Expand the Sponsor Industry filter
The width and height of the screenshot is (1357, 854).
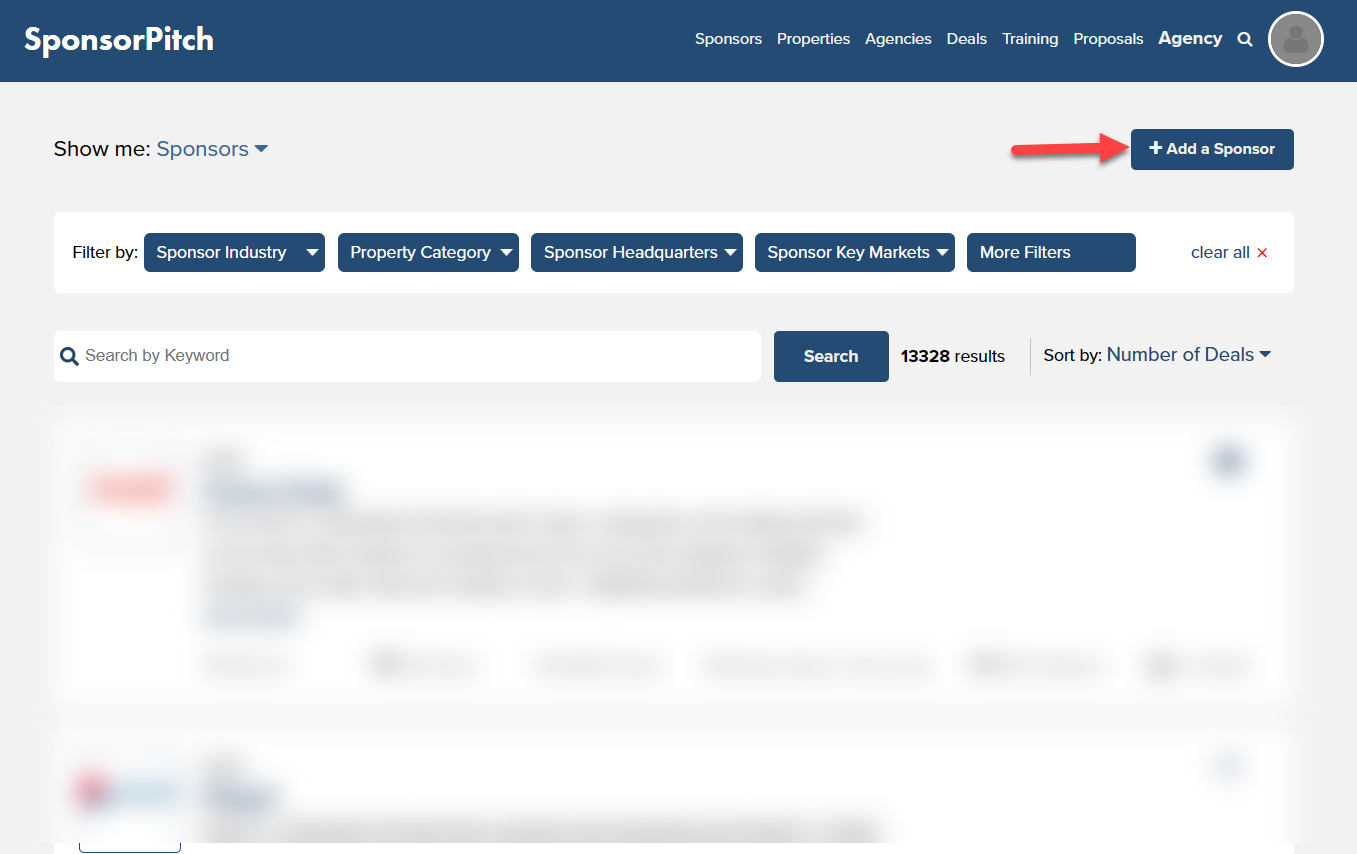(x=234, y=252)
